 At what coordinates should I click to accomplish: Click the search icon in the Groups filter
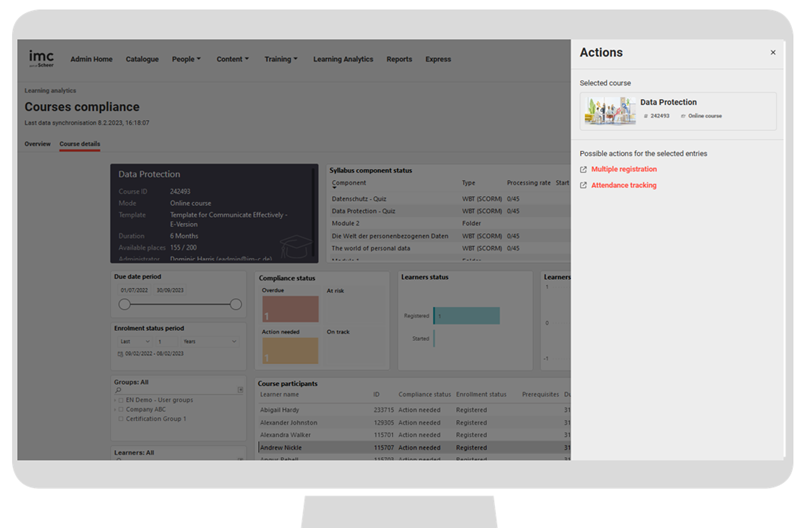click(x=120, y=389)
